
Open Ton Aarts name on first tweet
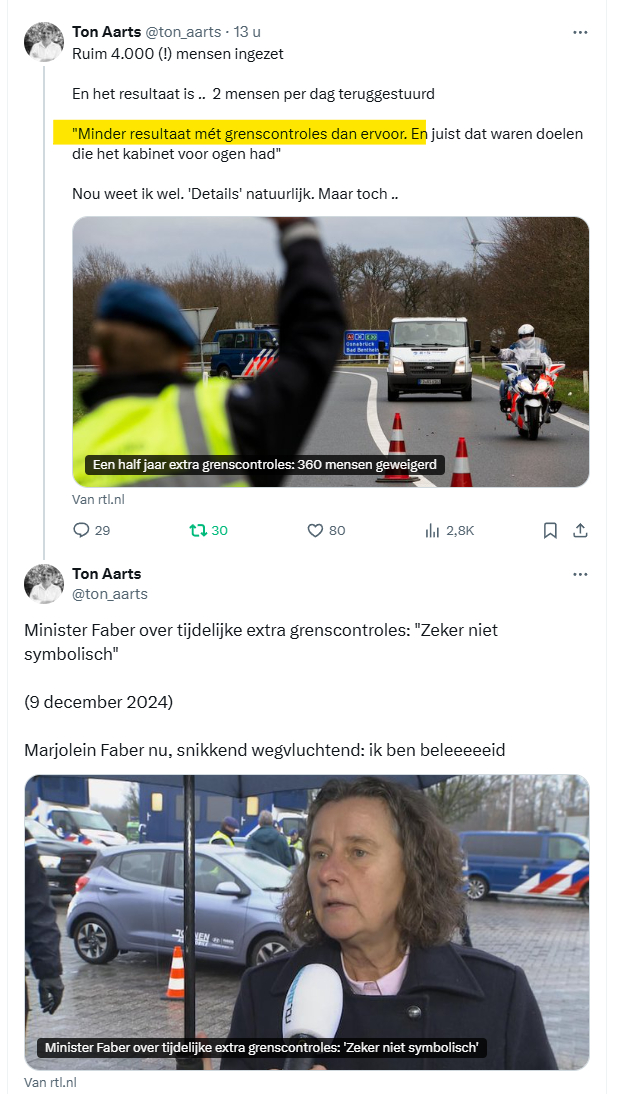coord(107,31)
